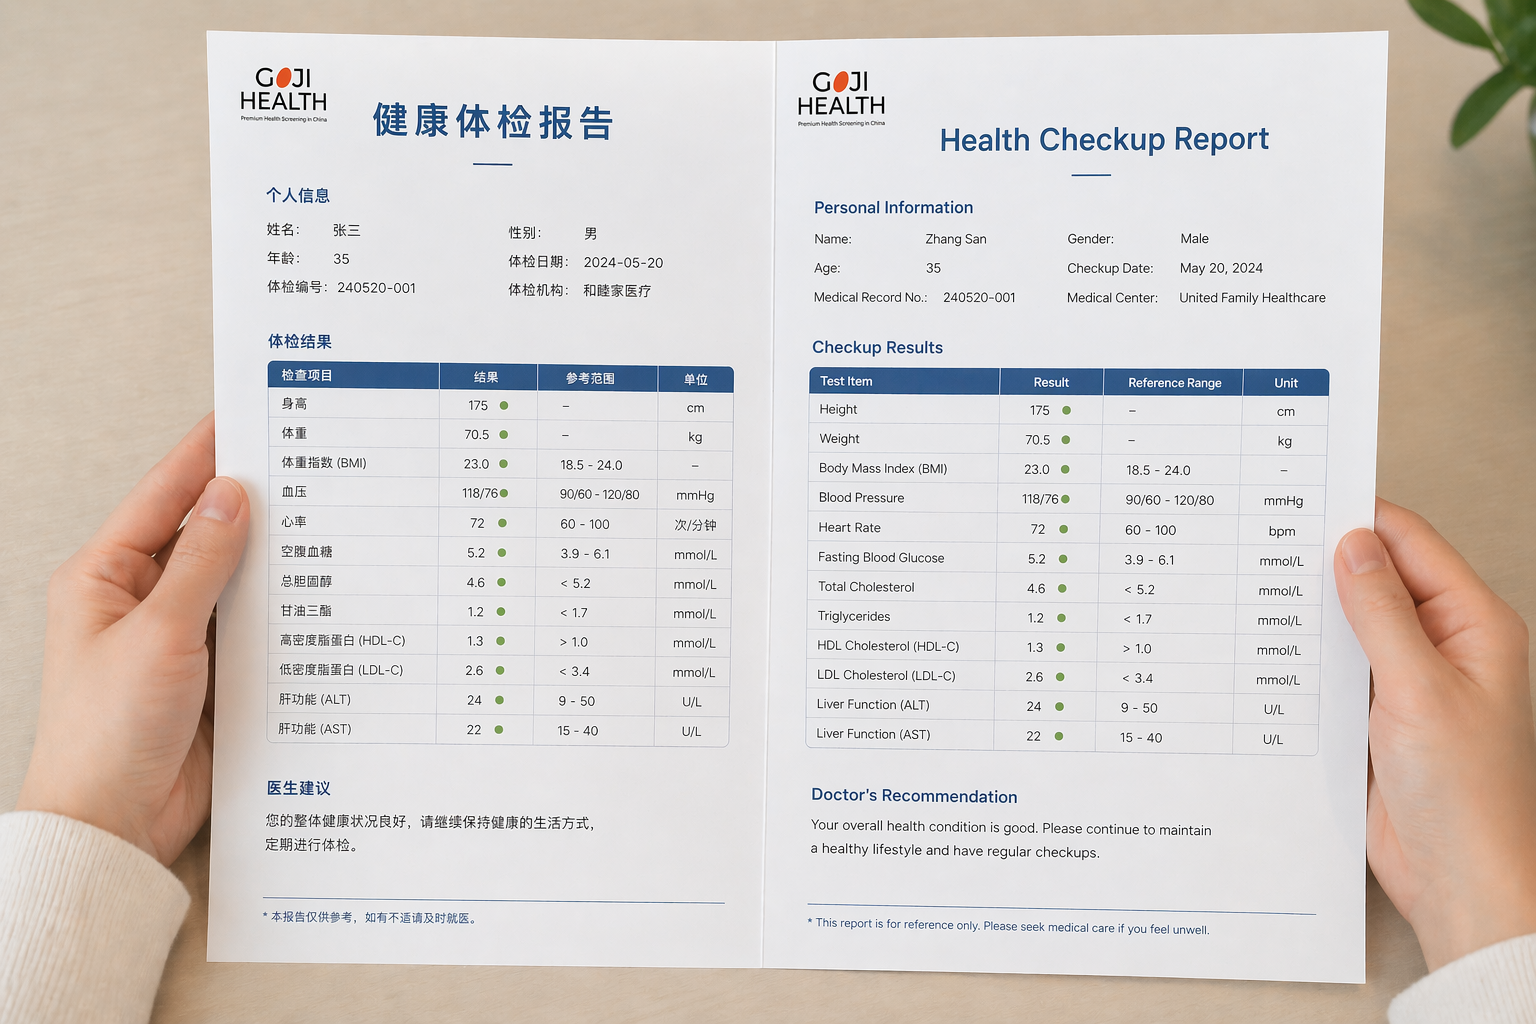Click the gender value 'Male'
The image size is (1536, 1024).
pos(1194,239)
